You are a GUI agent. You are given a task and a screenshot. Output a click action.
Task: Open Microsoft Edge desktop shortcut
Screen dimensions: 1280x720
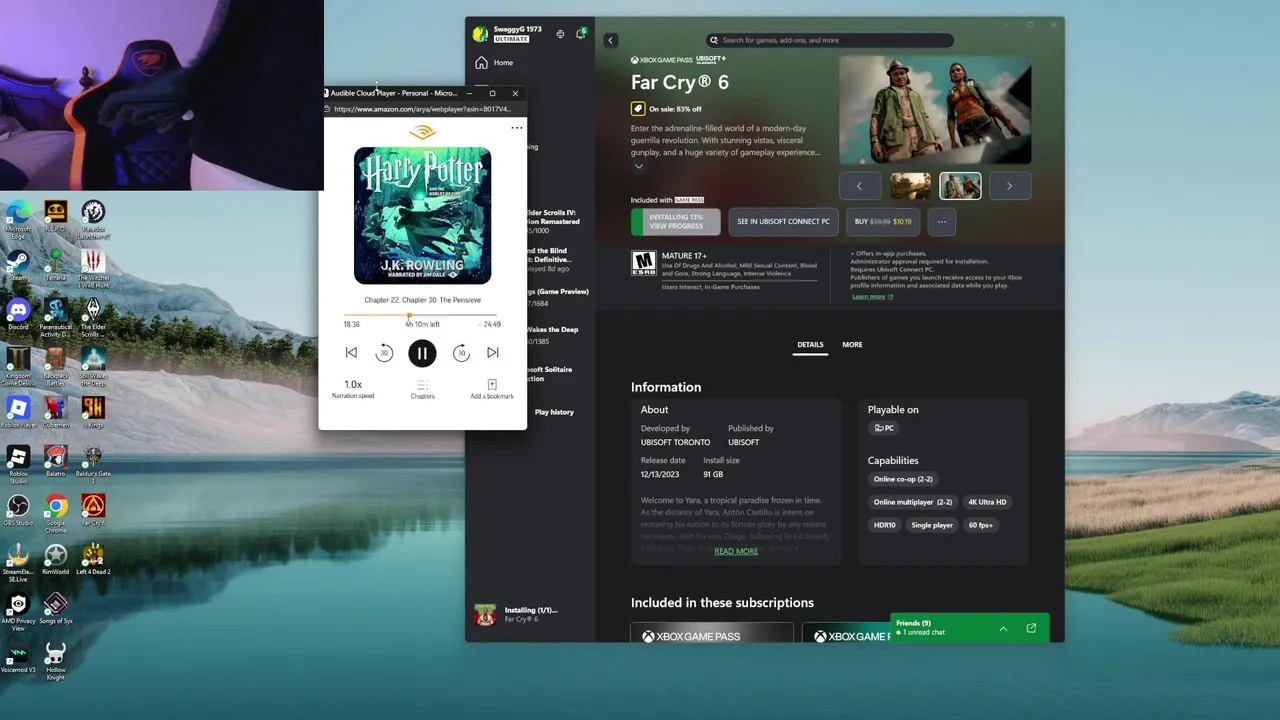coord(18,219)
